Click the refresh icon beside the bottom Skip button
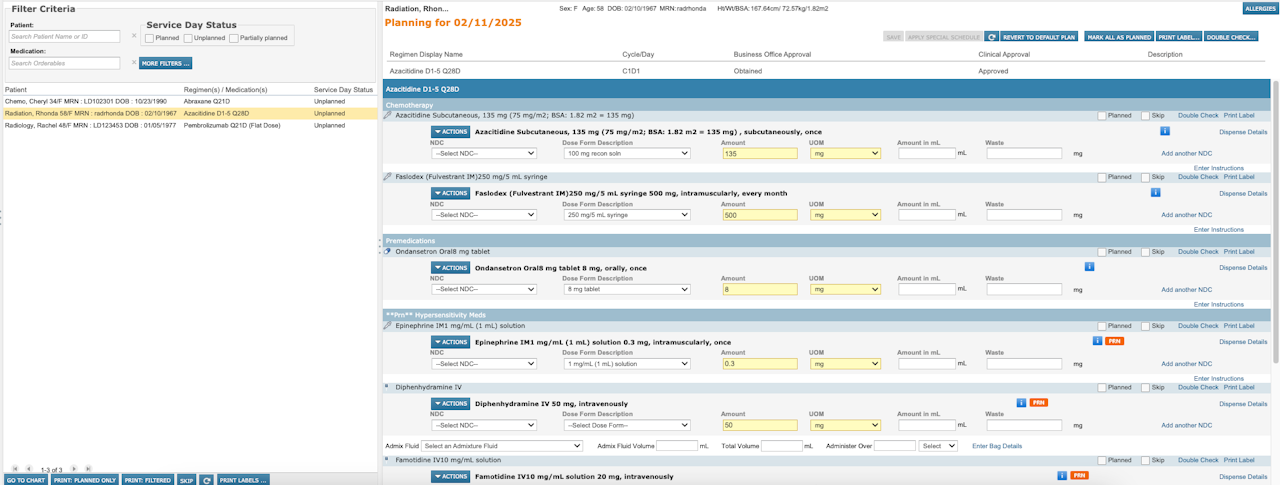The image size is (1280, 485). [x=206, y=480]
